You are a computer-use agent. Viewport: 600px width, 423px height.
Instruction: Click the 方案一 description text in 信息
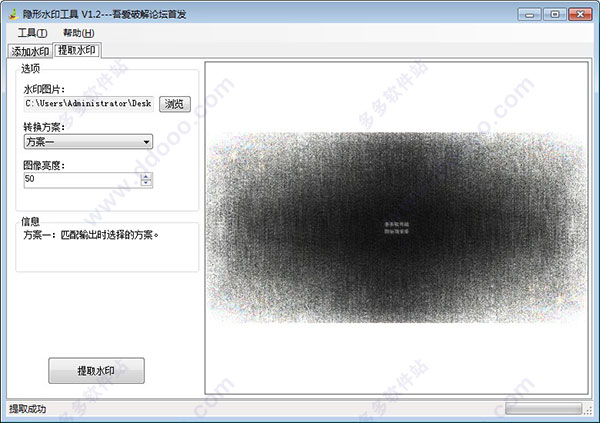click(91, 235)
